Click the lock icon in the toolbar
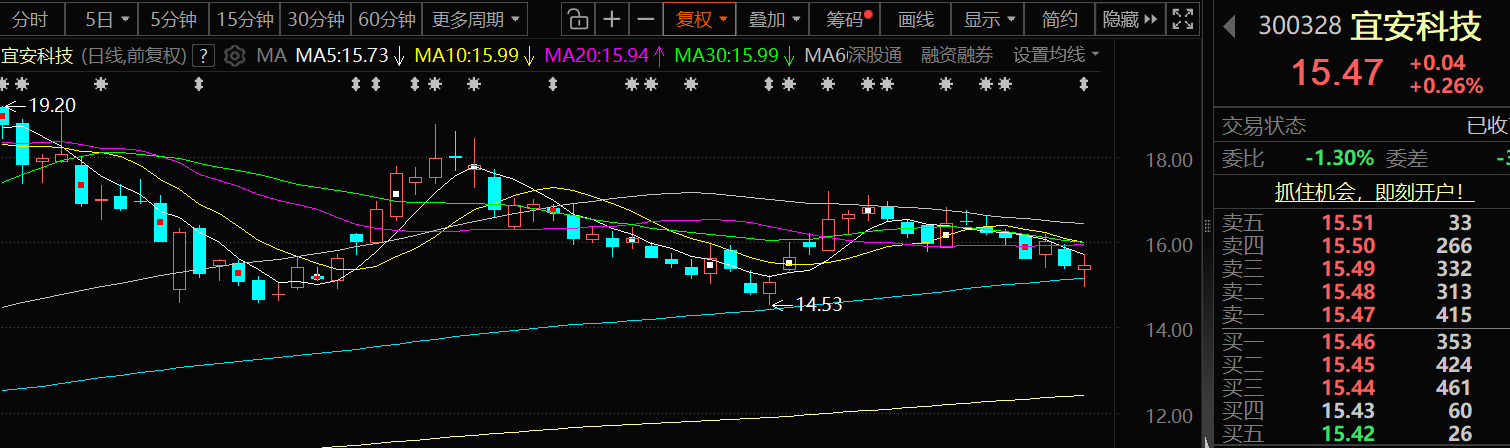This screenshot has width=1510, height=448. coord(577,18)
